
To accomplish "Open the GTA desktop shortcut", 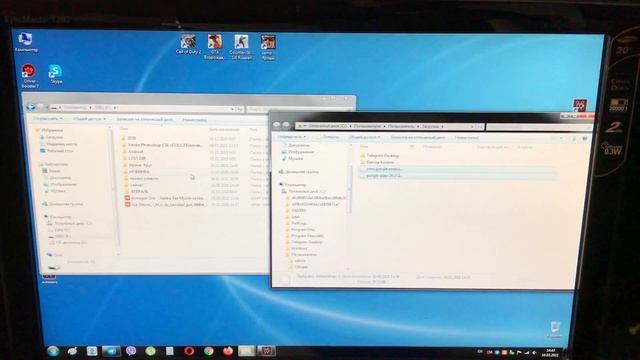I will point(215,47).
